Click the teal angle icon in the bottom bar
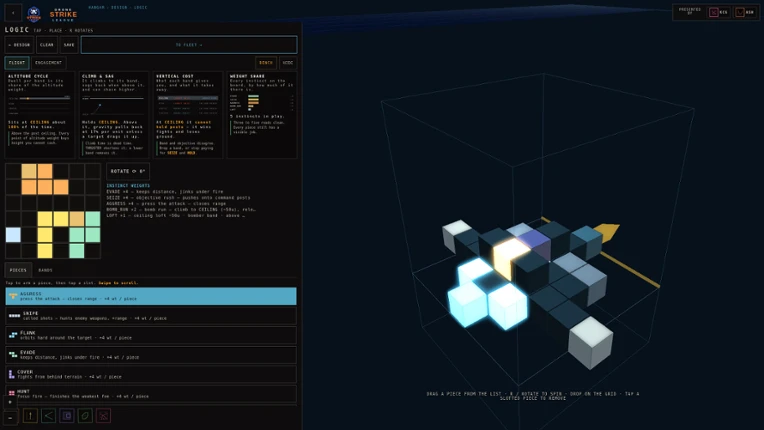Screen dimensions: 764x430 (x=48, y=416)
